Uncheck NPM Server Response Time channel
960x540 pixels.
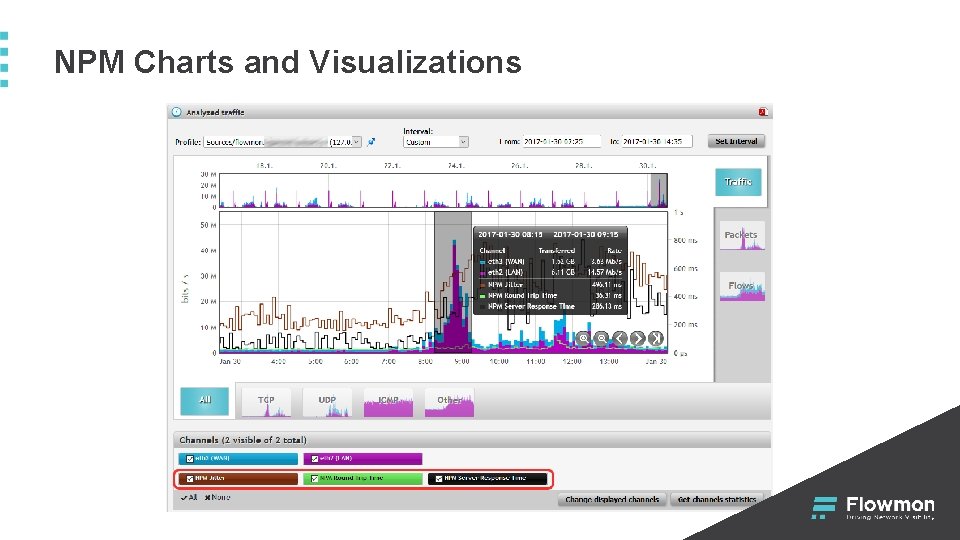coord(439,479)
